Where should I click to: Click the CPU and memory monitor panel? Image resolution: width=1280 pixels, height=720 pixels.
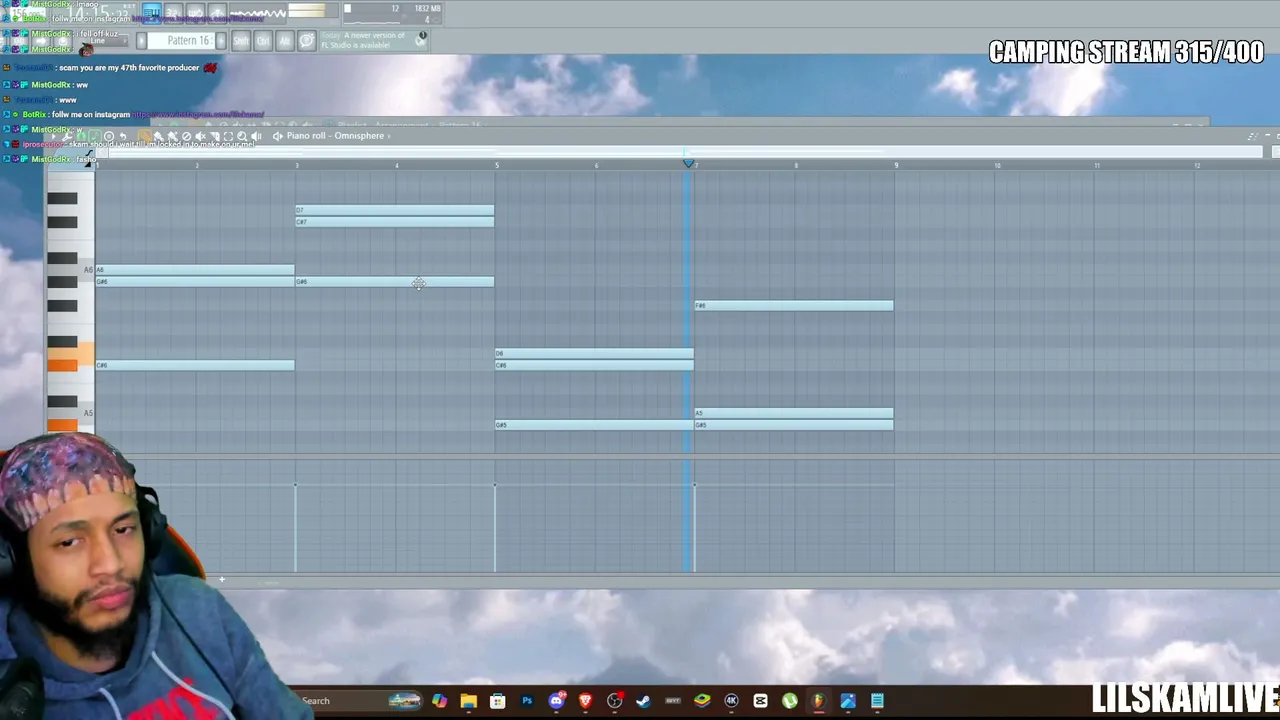click(x=392, y=13)
